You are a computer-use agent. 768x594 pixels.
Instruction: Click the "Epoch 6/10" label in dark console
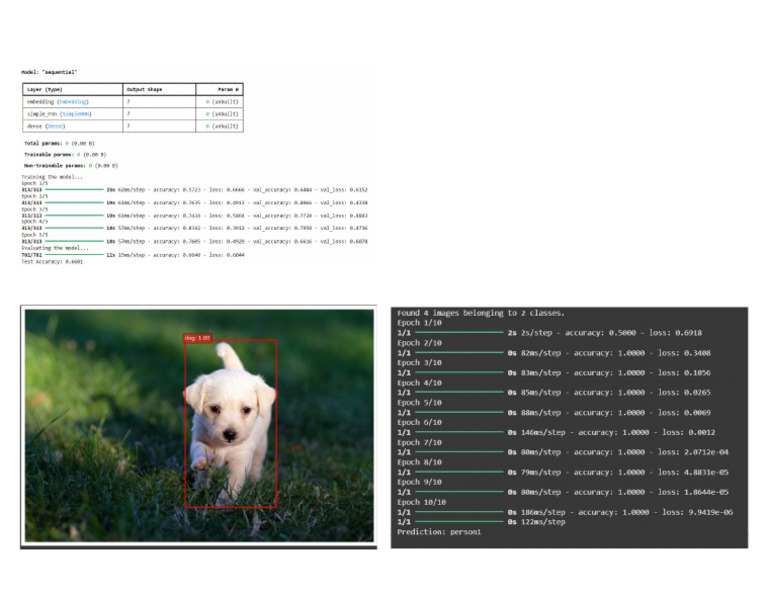tap(419, 422)
